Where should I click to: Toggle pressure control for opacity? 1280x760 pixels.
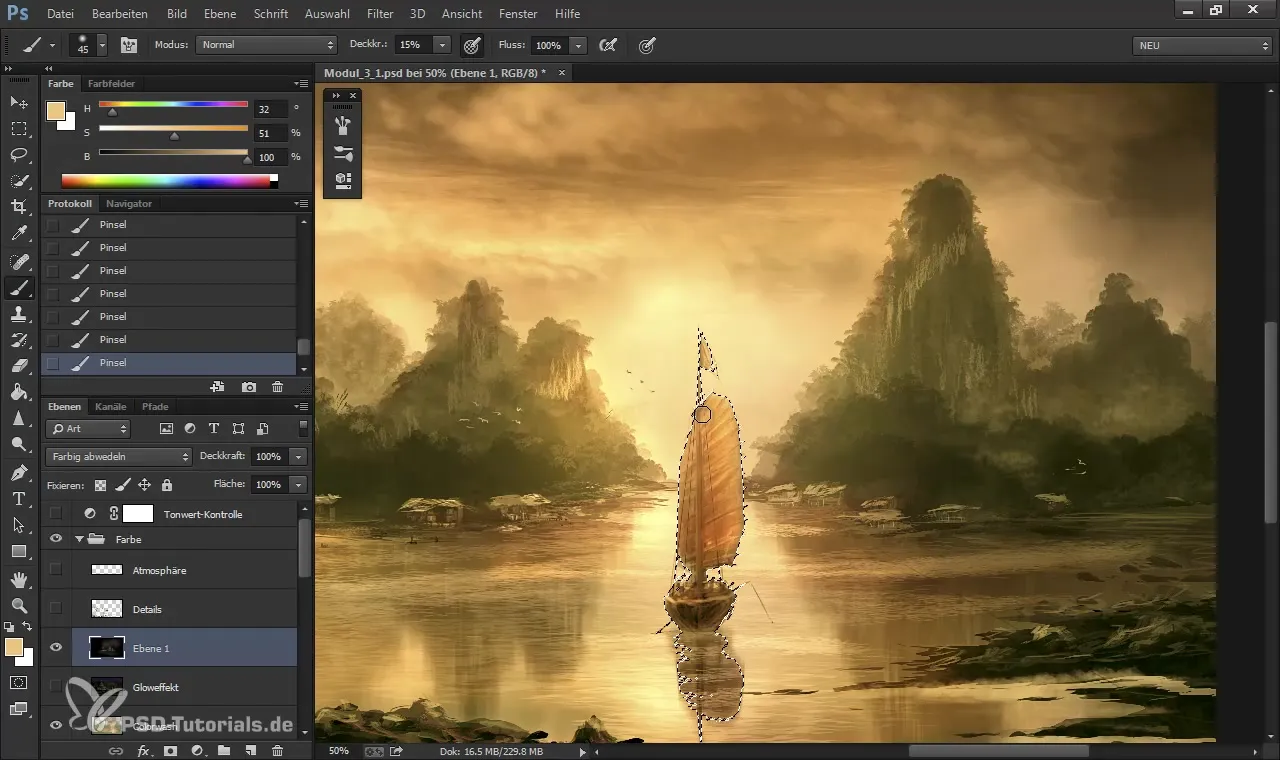(472, 45)
